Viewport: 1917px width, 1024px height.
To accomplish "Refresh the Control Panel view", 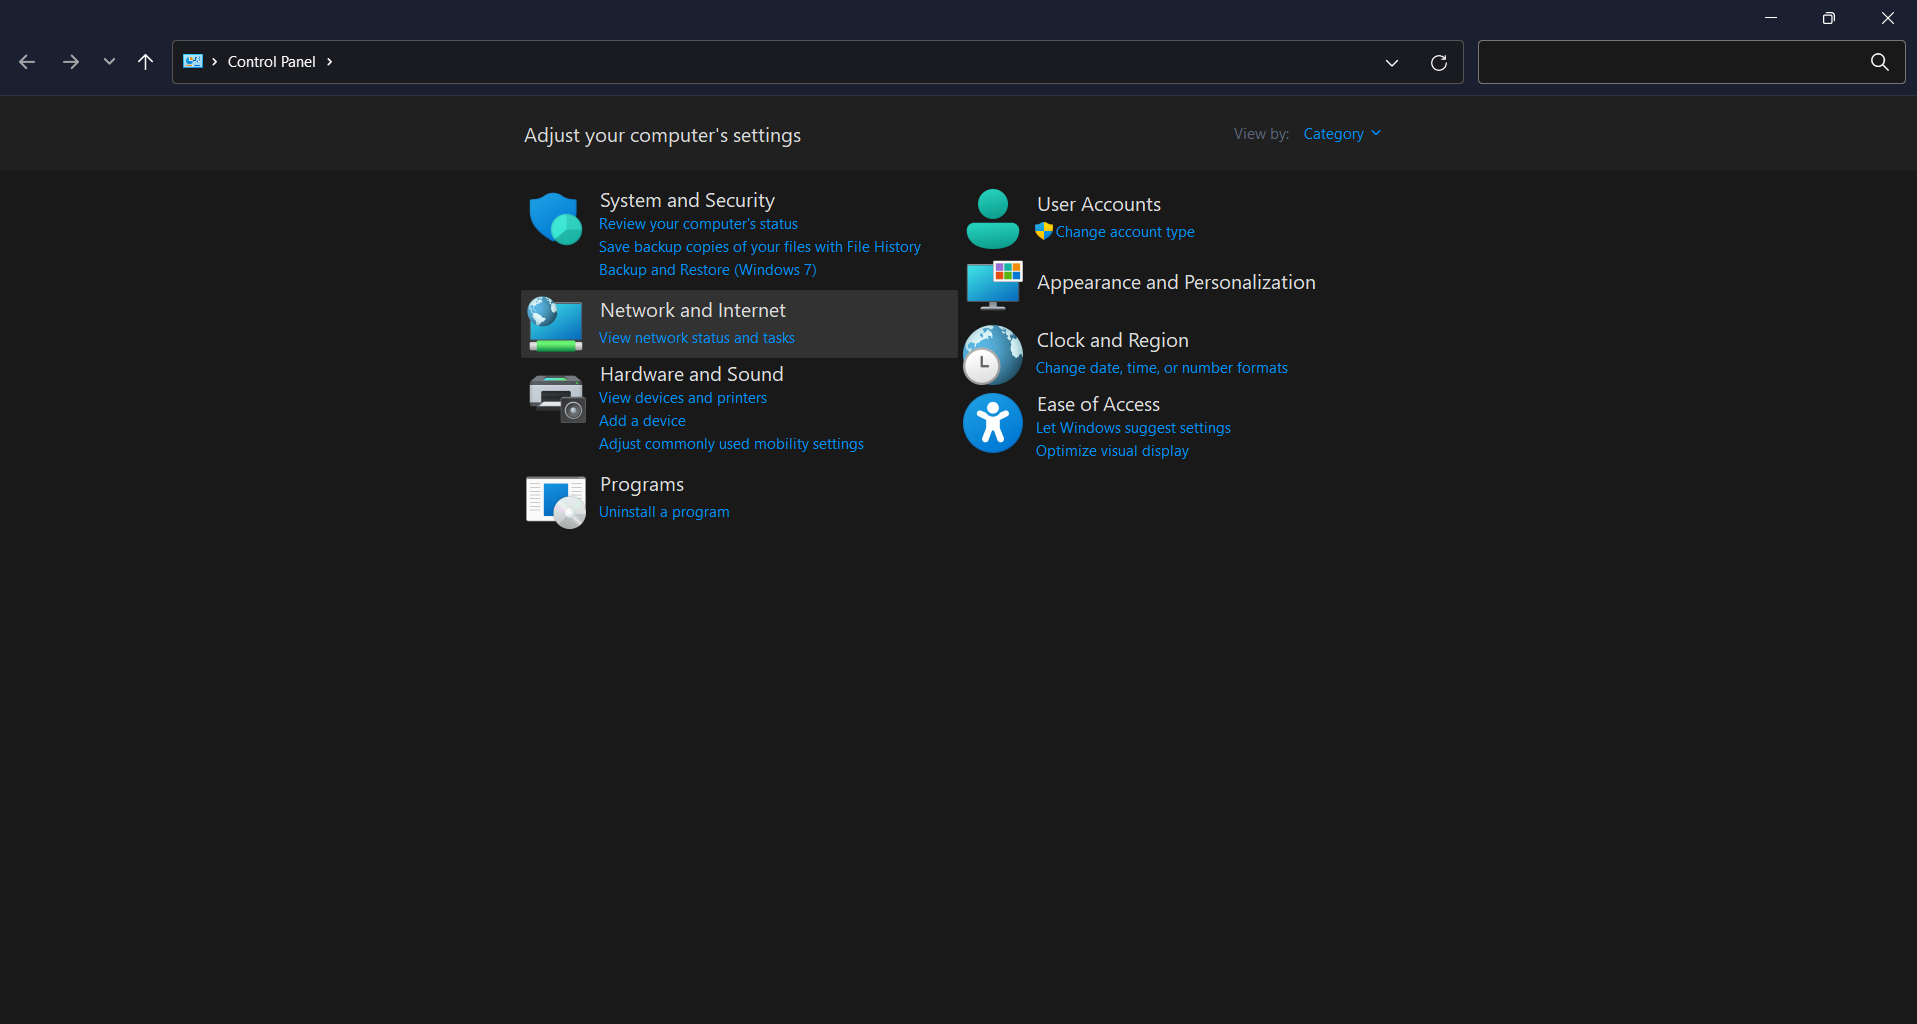I will coord(1438,62).
